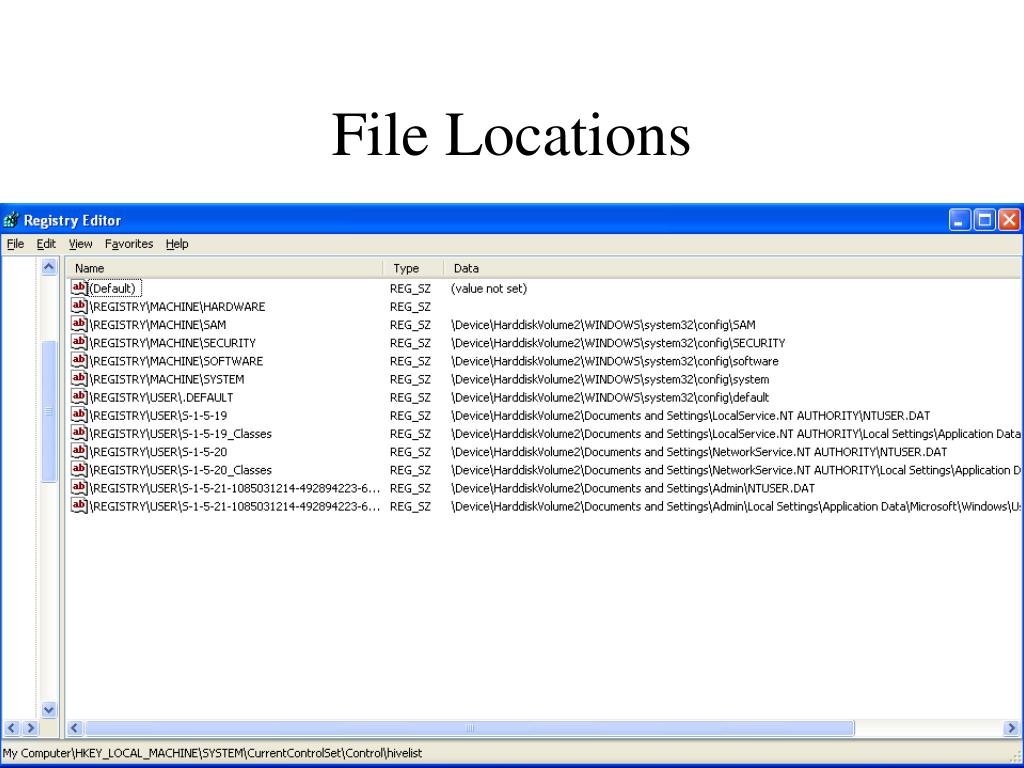
Task: Click tree pane scroll left arrow
Action: 12,728
